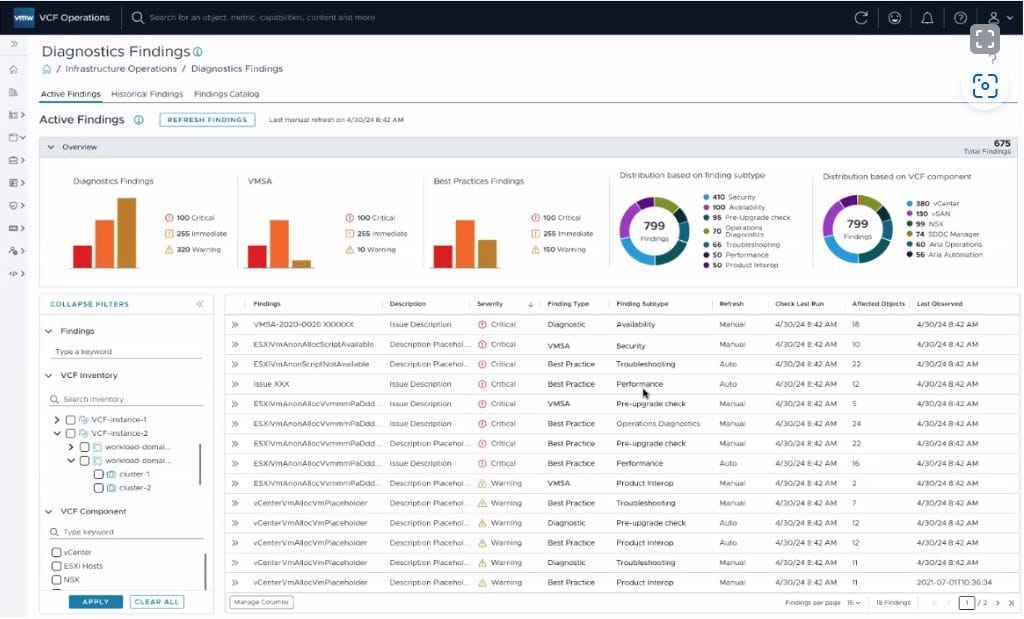
Task: Switch to Active Findings tab
Action: point(71,94)
